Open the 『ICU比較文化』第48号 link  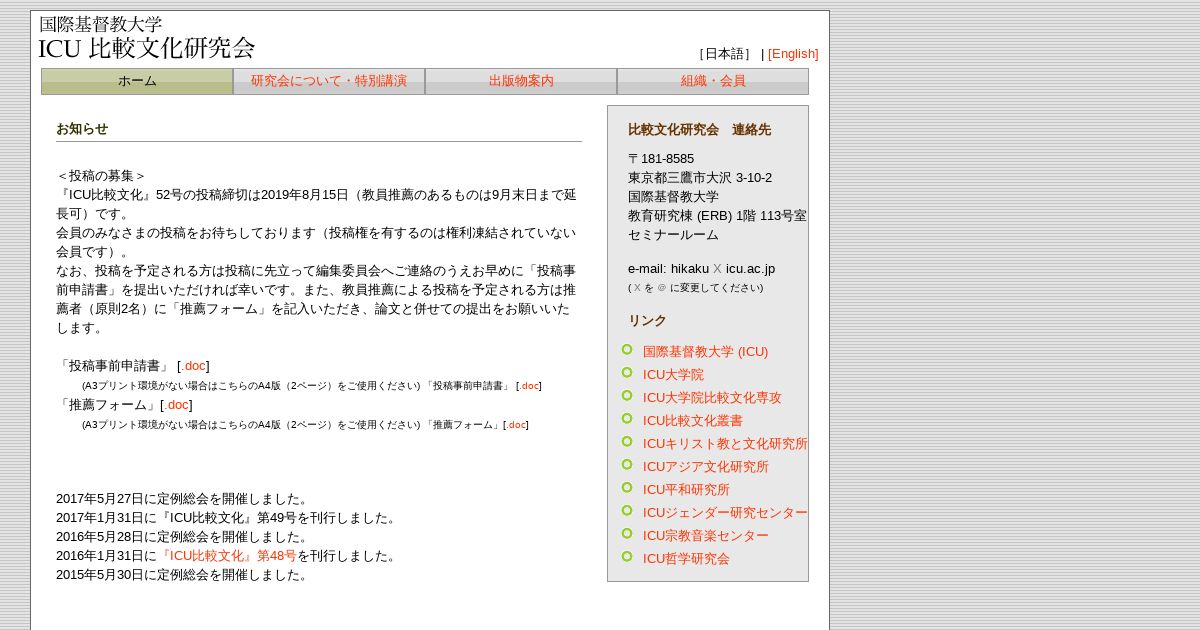[227, 556]
